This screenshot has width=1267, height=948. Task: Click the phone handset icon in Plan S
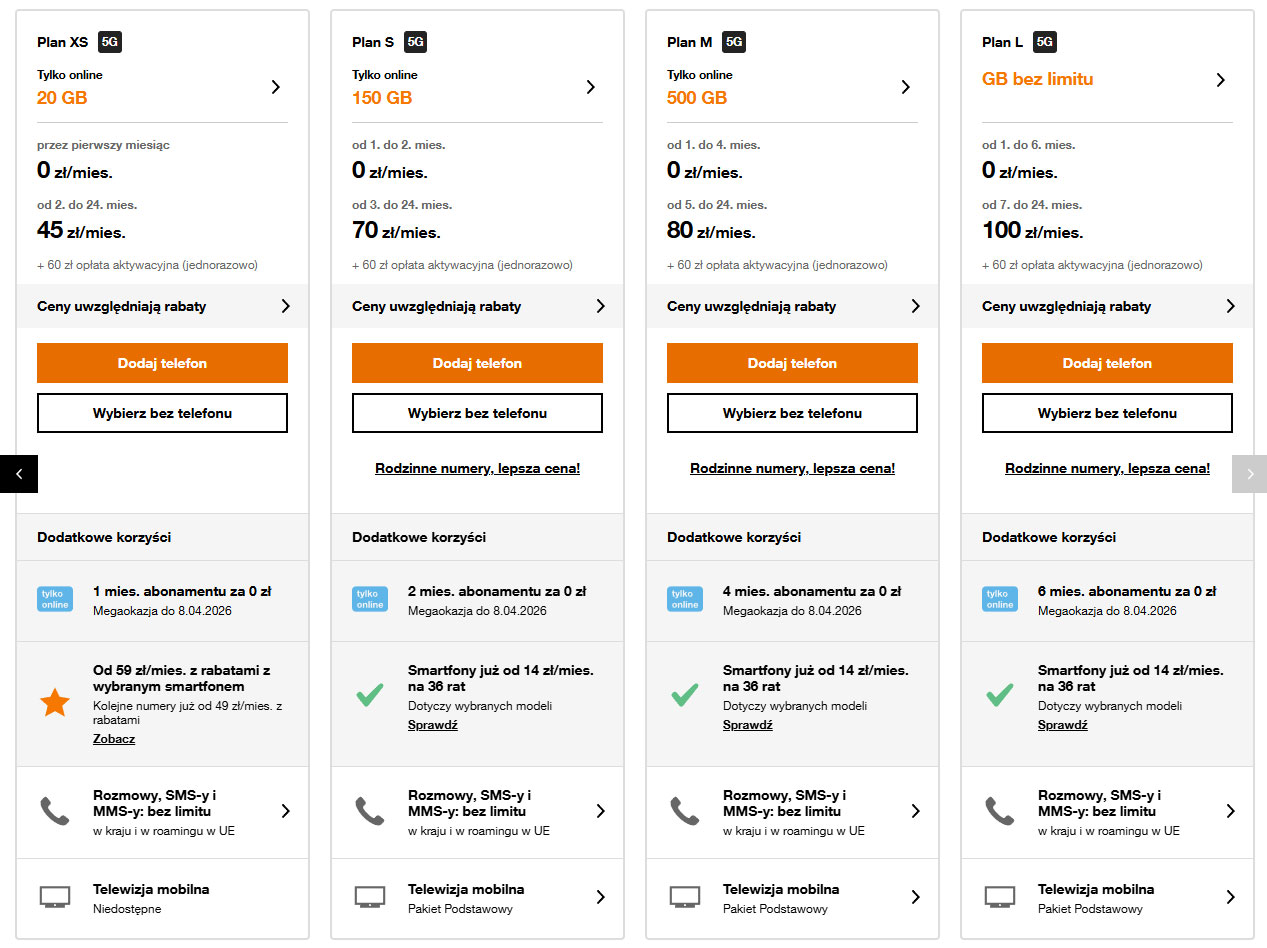(370, 810)
